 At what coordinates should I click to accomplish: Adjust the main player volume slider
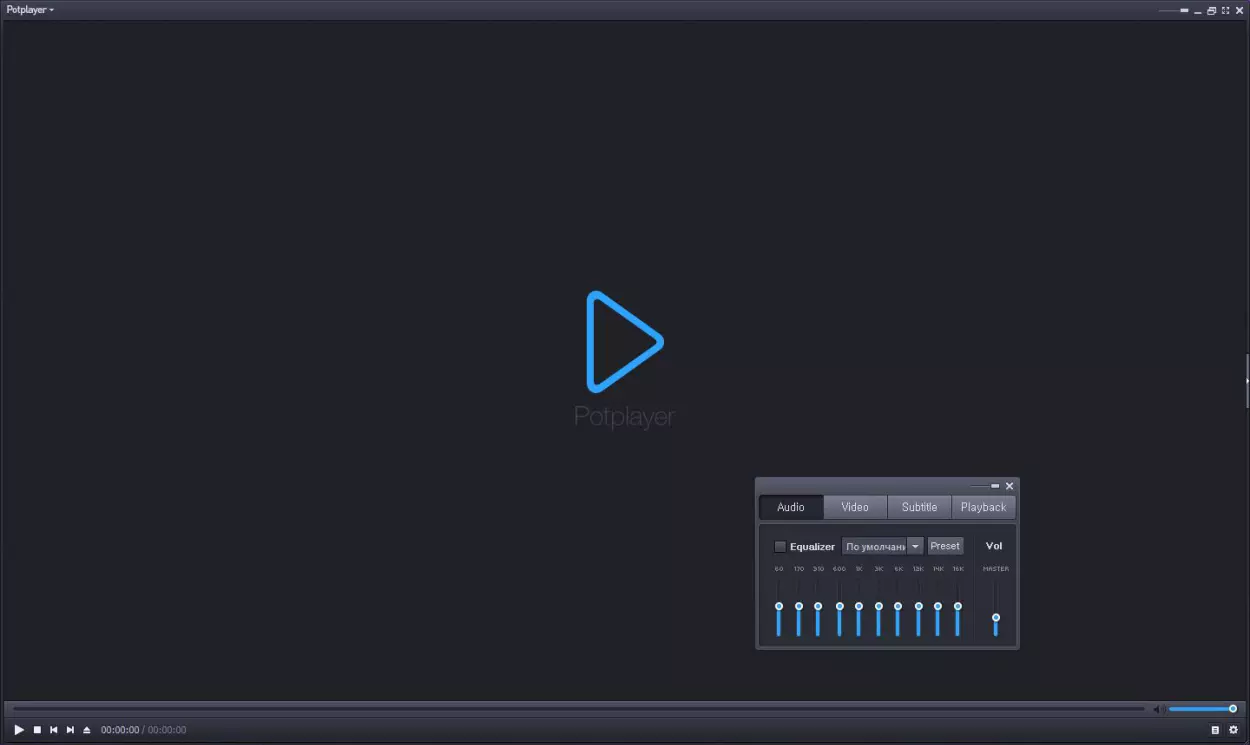click(x=1203, y=709)
